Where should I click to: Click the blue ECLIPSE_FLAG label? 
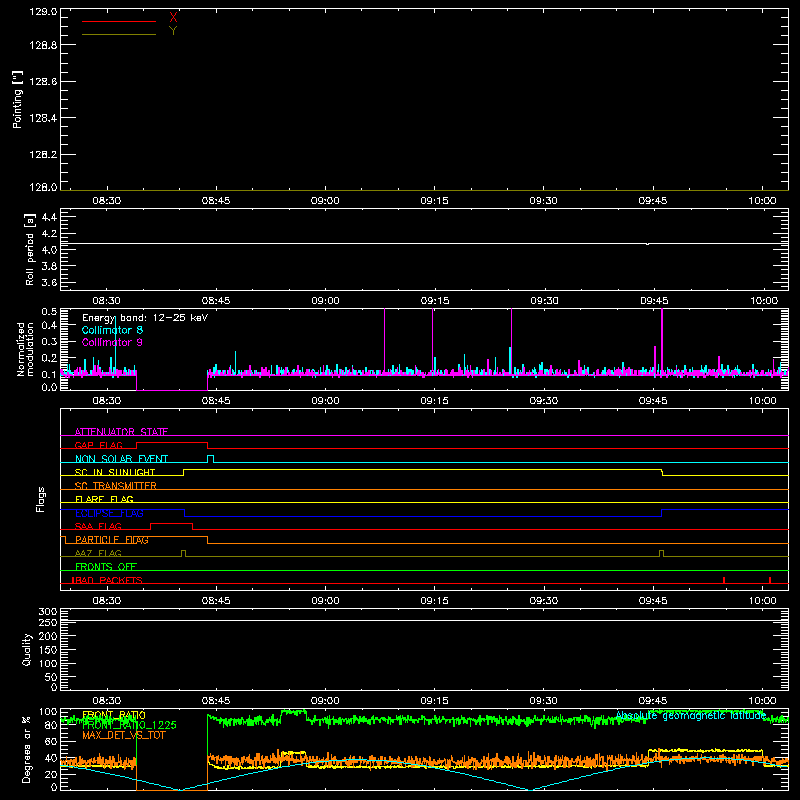pos(109,513)
